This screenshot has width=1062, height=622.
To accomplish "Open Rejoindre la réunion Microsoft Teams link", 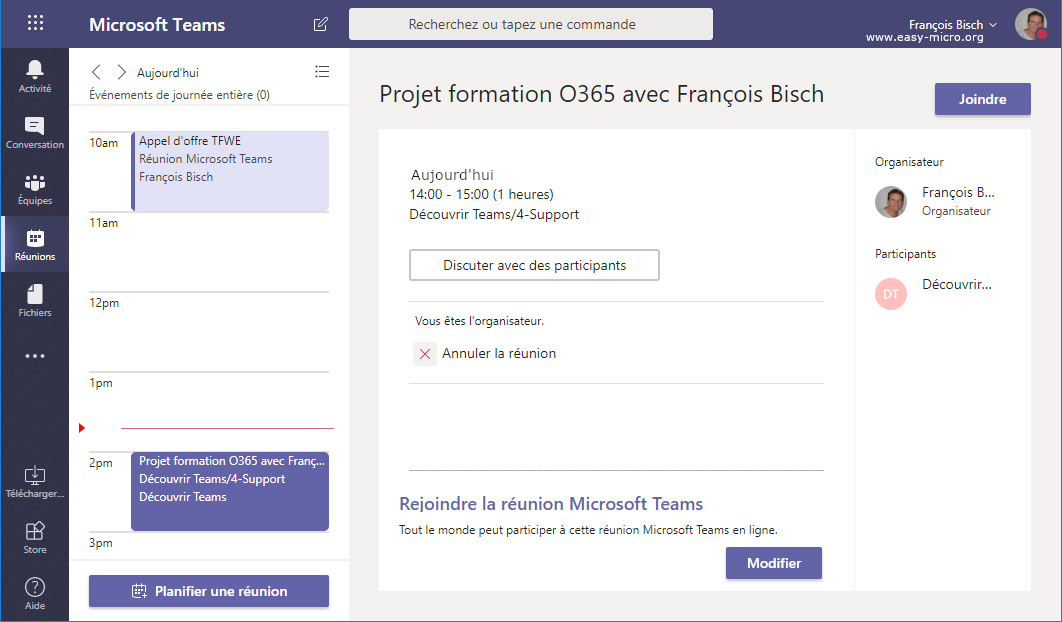I will [x=551, y=504].
